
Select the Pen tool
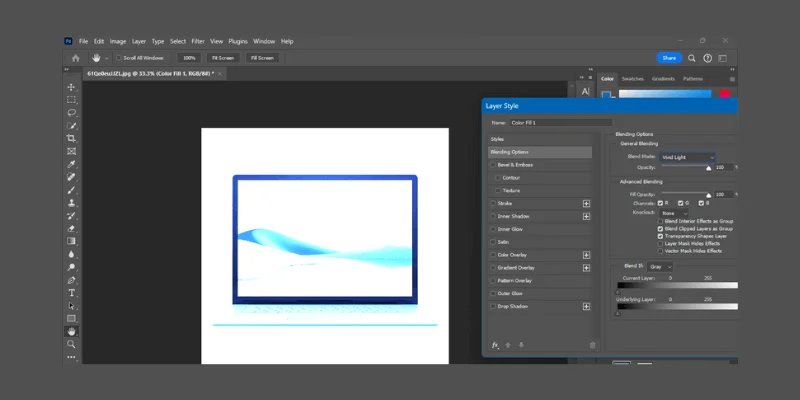tap(71, 280)
